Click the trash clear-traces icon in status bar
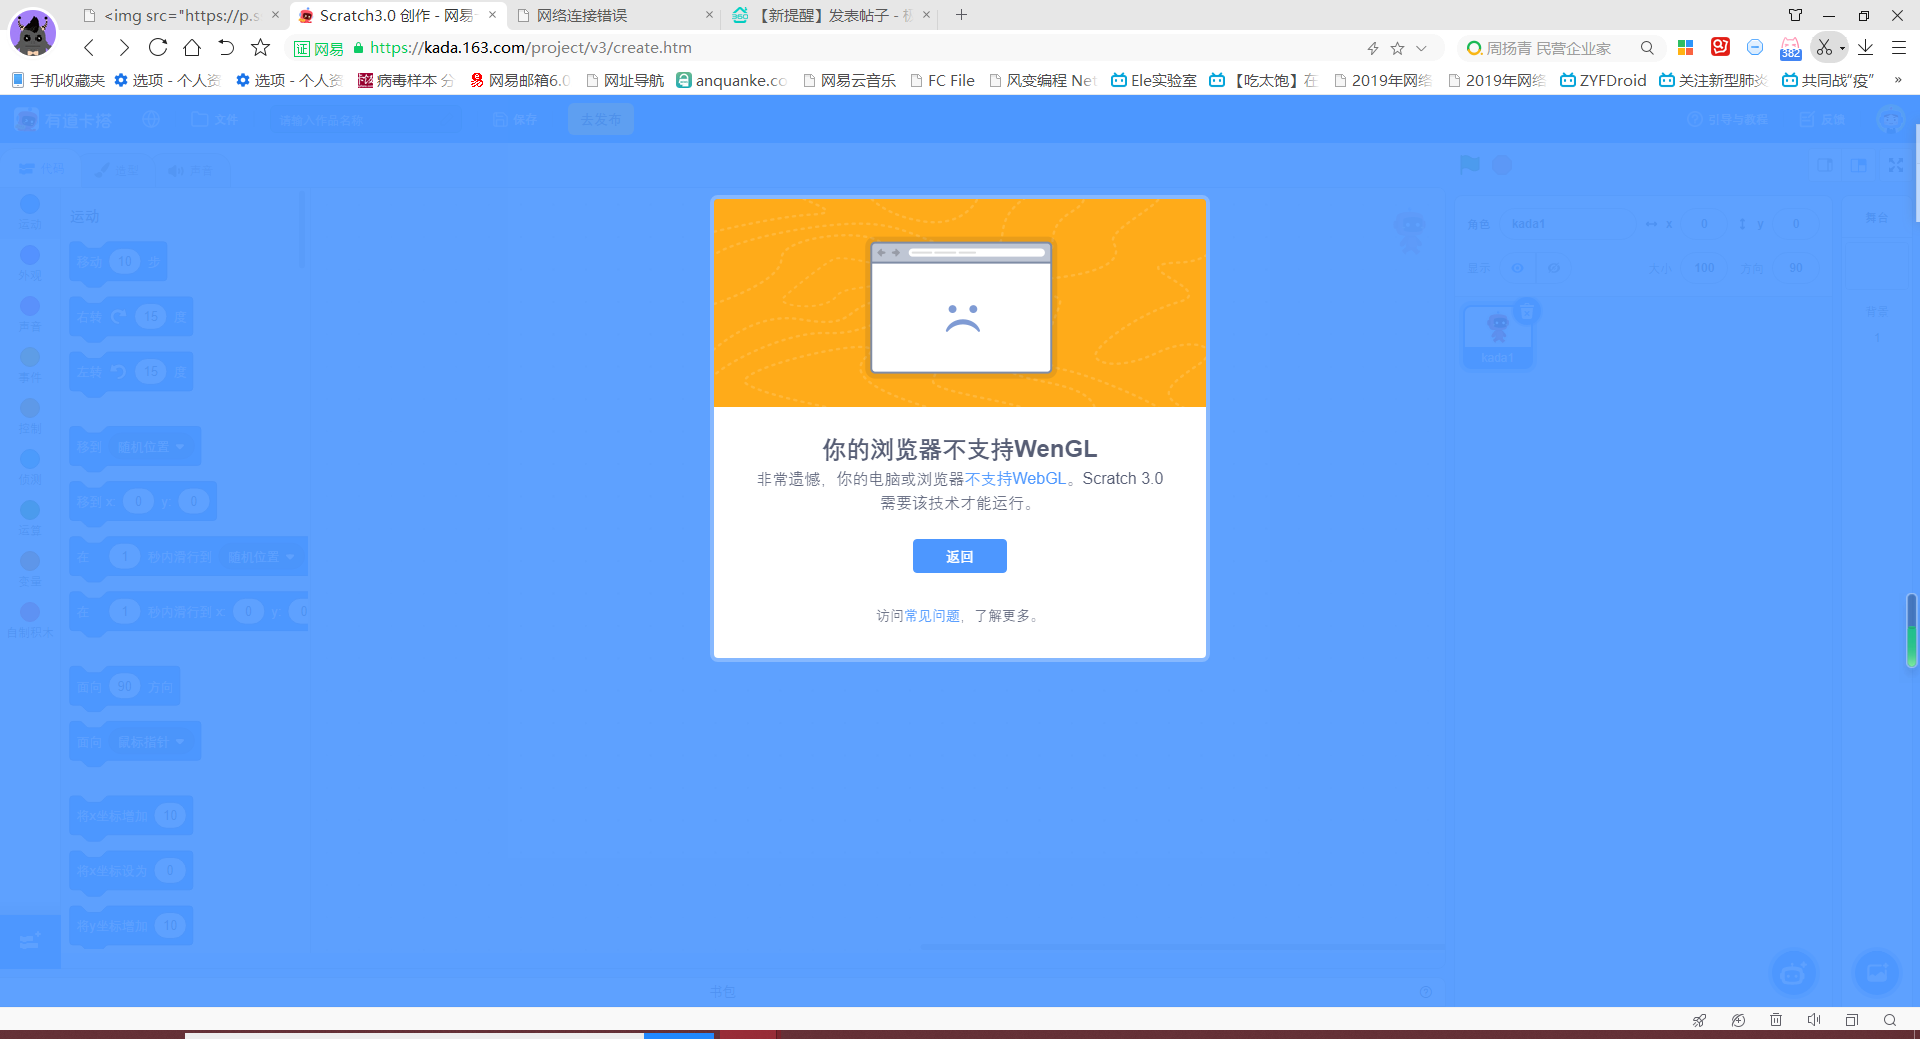 1776,1020
